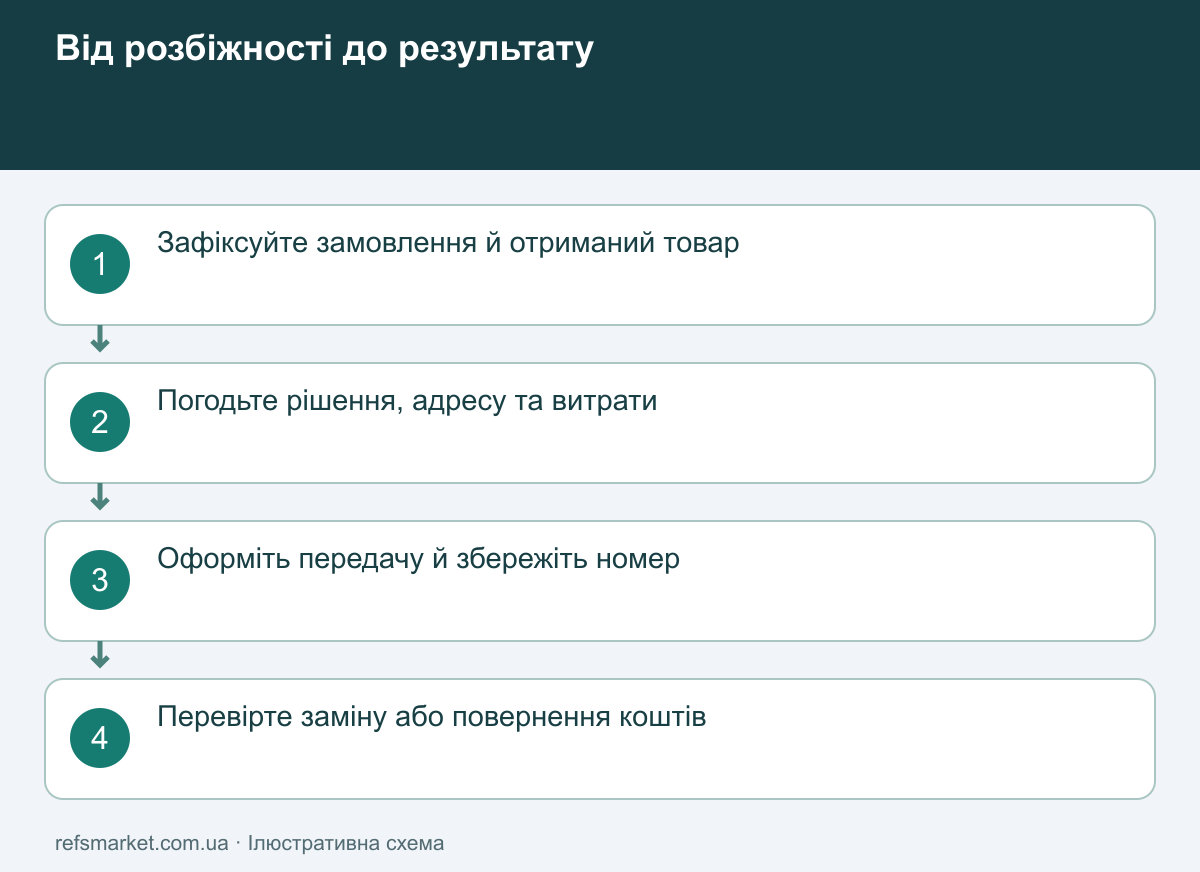Click the green circle numbered 4
Screen dimensions: 1200x872
click(x=100, y=738)
